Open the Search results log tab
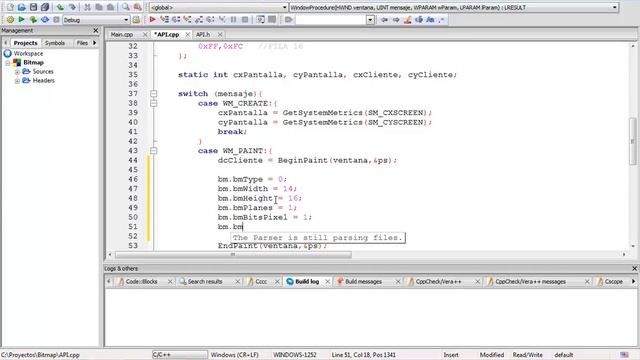Image resolution: width=640 pixels, height=360 pixels. pyautogui.click(x=205, y=282)
